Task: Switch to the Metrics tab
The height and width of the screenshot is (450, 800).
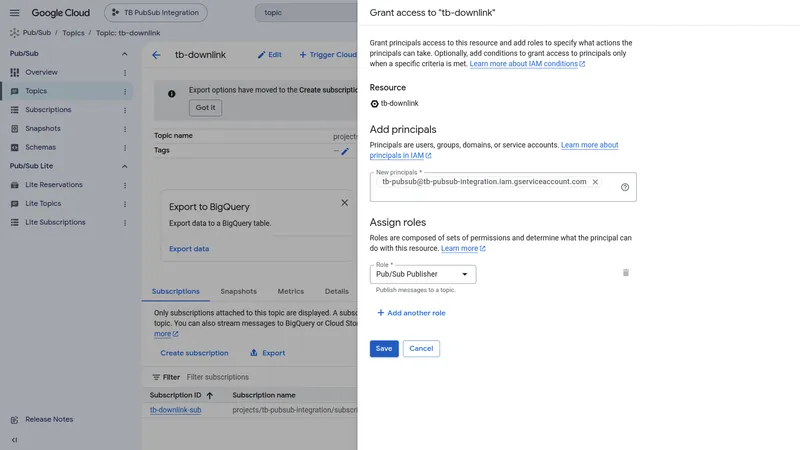Action: coord(290,291)
